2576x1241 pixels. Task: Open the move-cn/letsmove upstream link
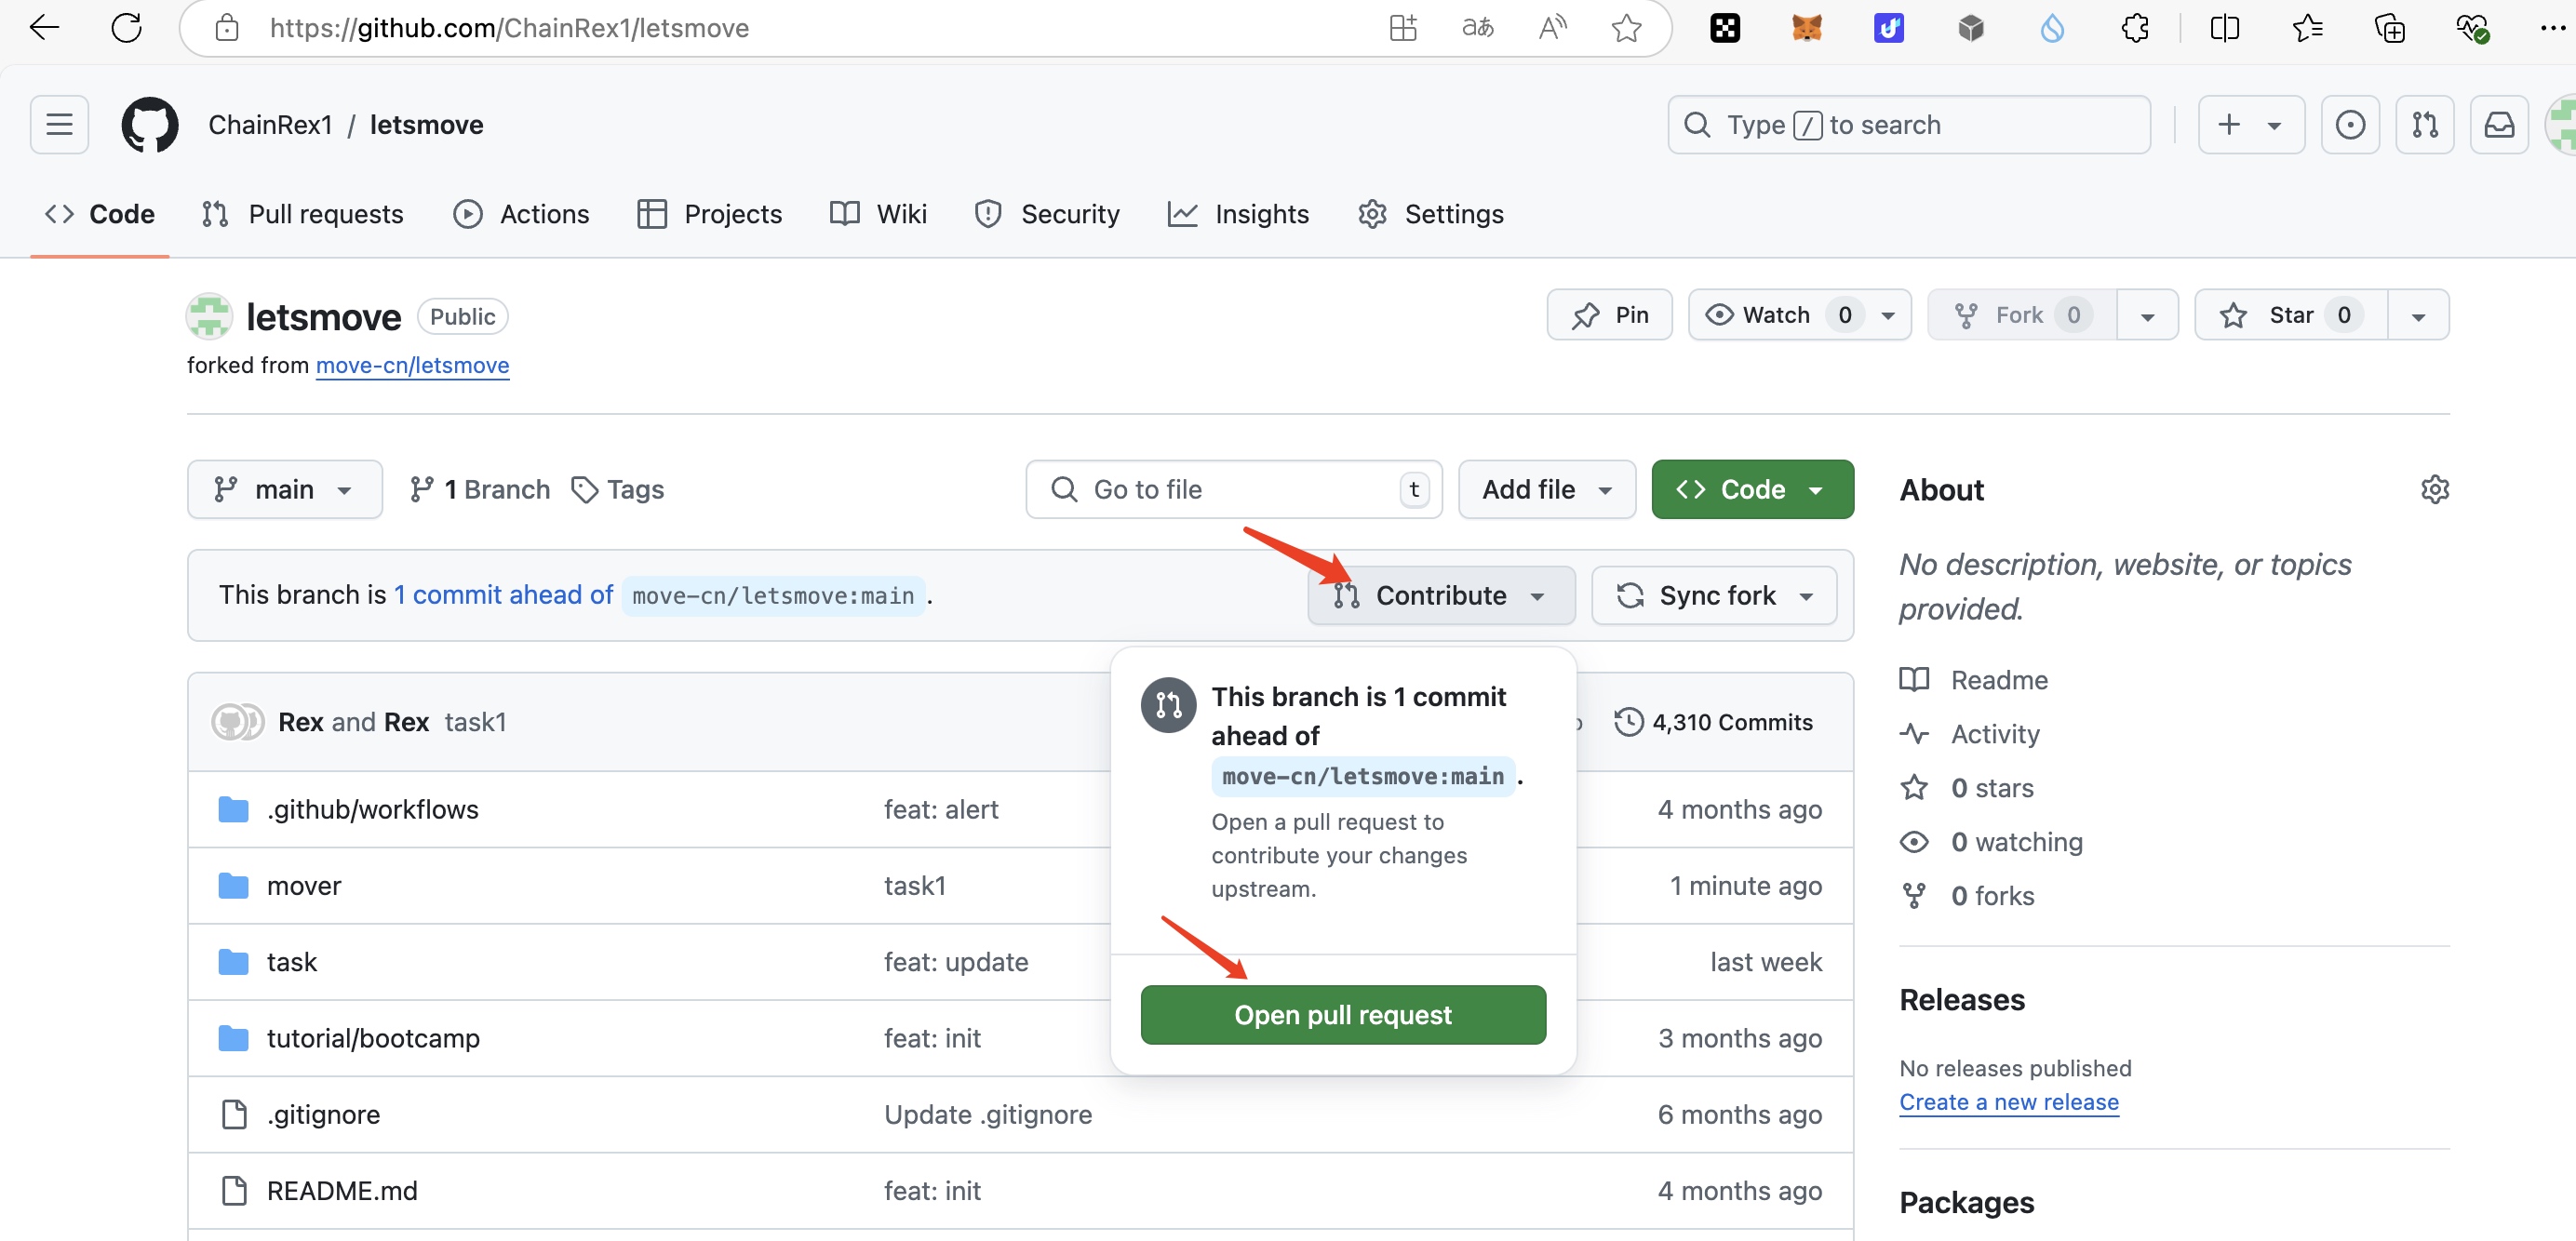pos(412,365)
